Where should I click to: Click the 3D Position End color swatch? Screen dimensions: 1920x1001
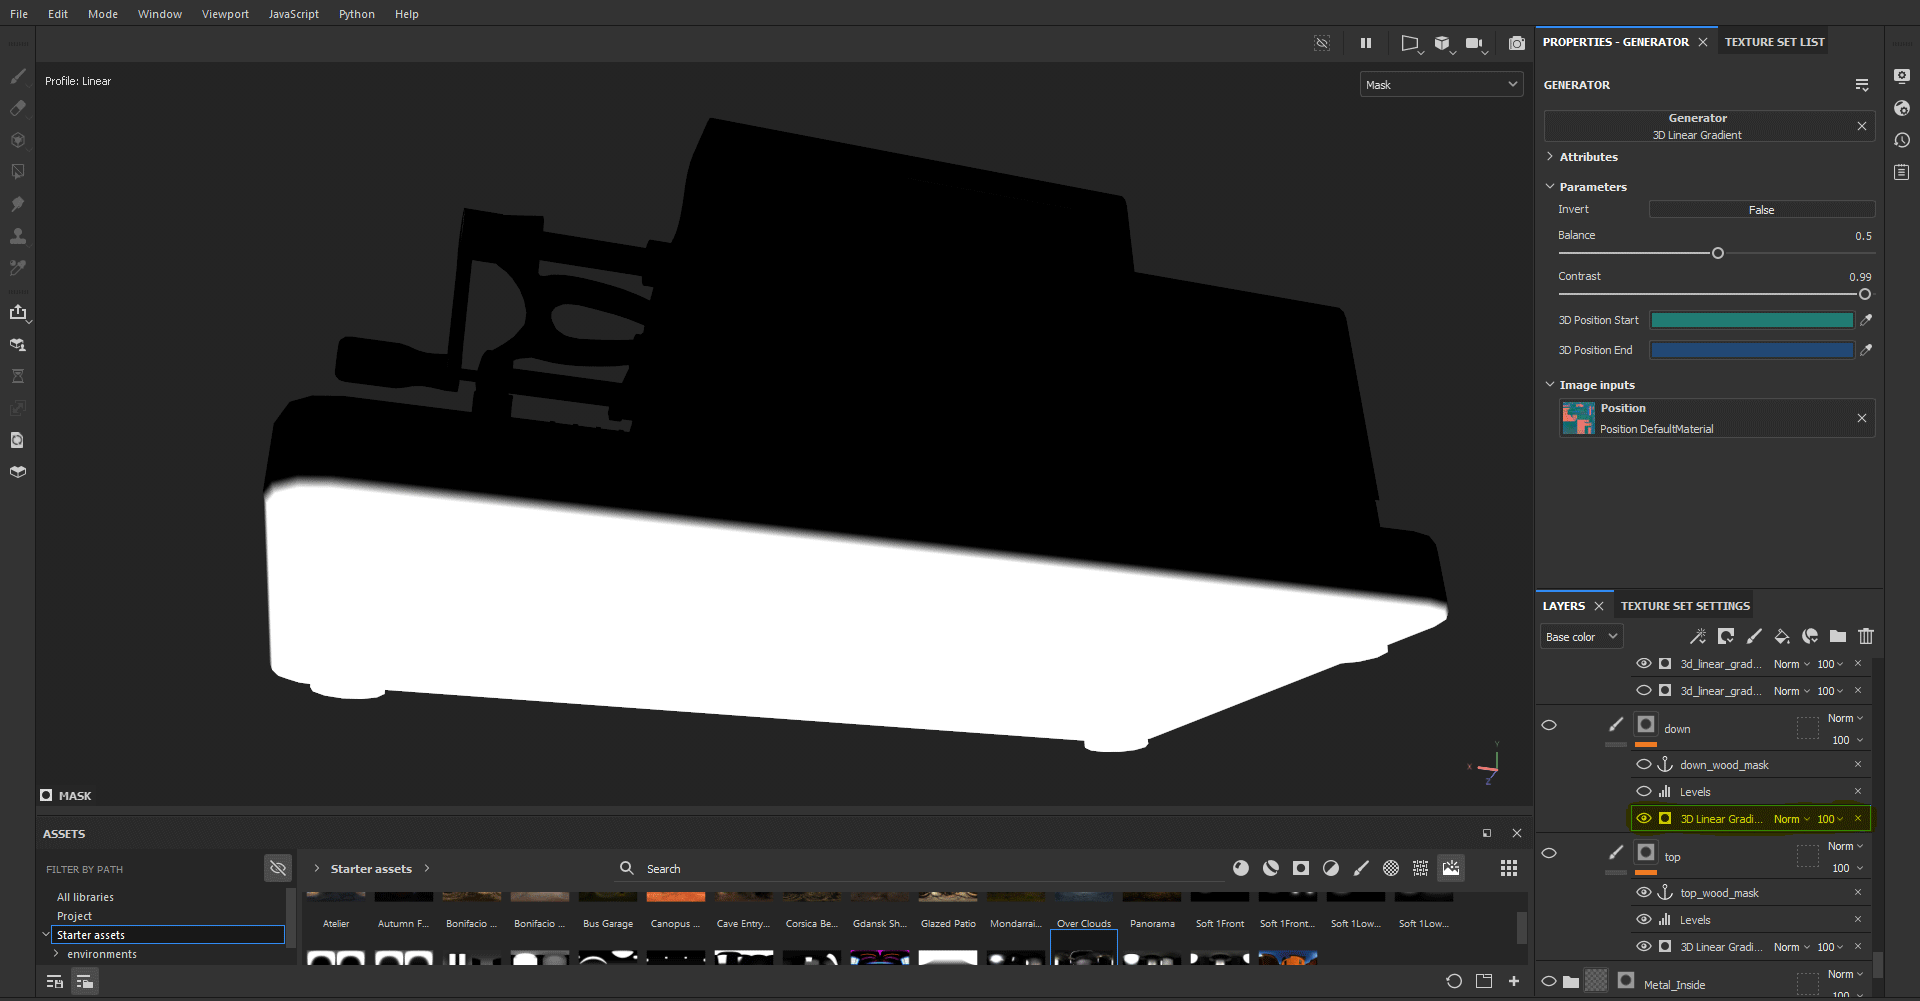coord(1751,350)
